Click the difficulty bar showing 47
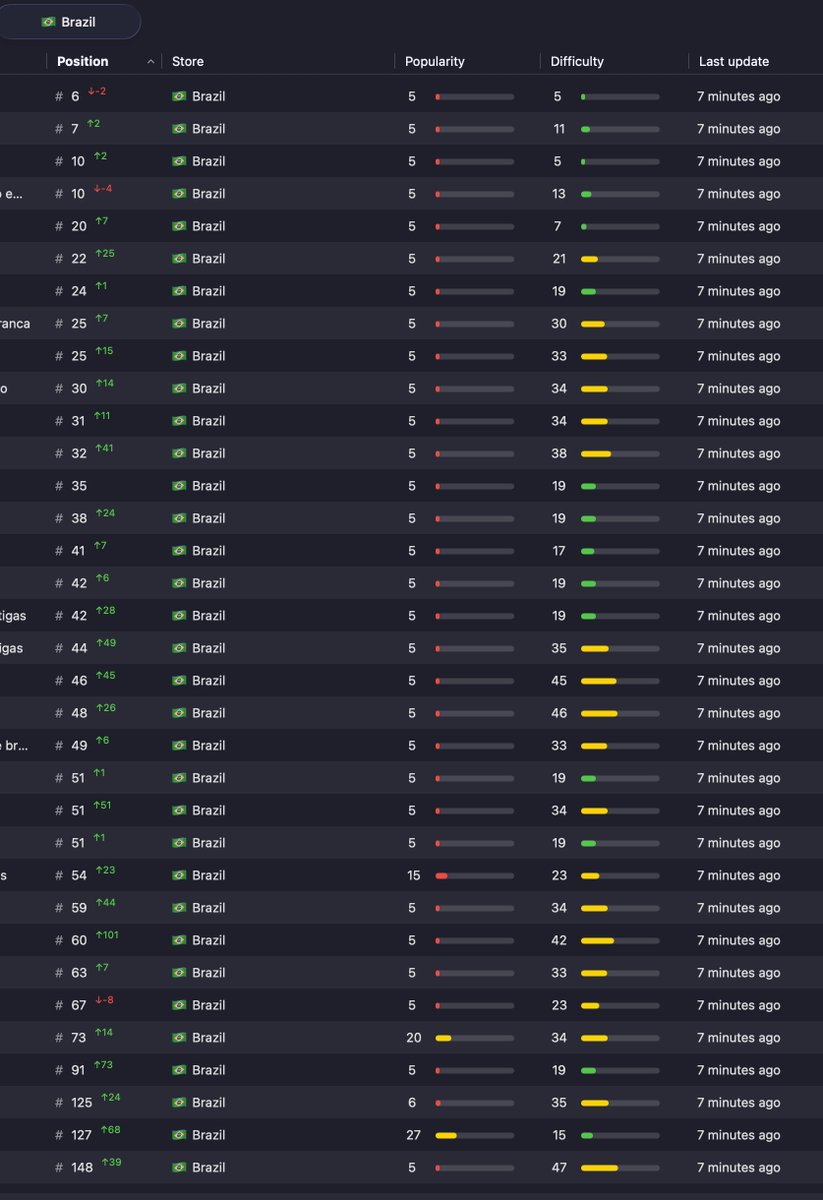Image resolution: width=823 pixels, height=1200 pixels. point(620,1168)
